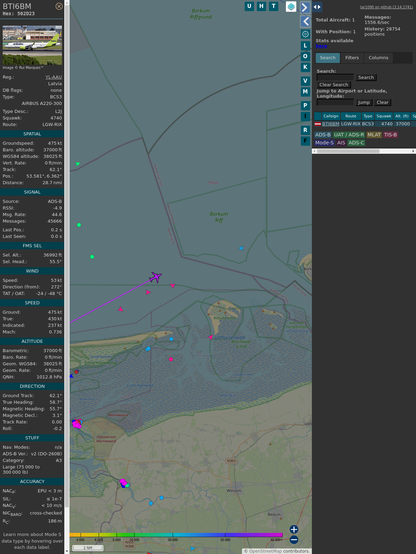Click the Groundspeed 475 kt value
The height and width of the screenshot is (554, 416).
tap(55, 143)
